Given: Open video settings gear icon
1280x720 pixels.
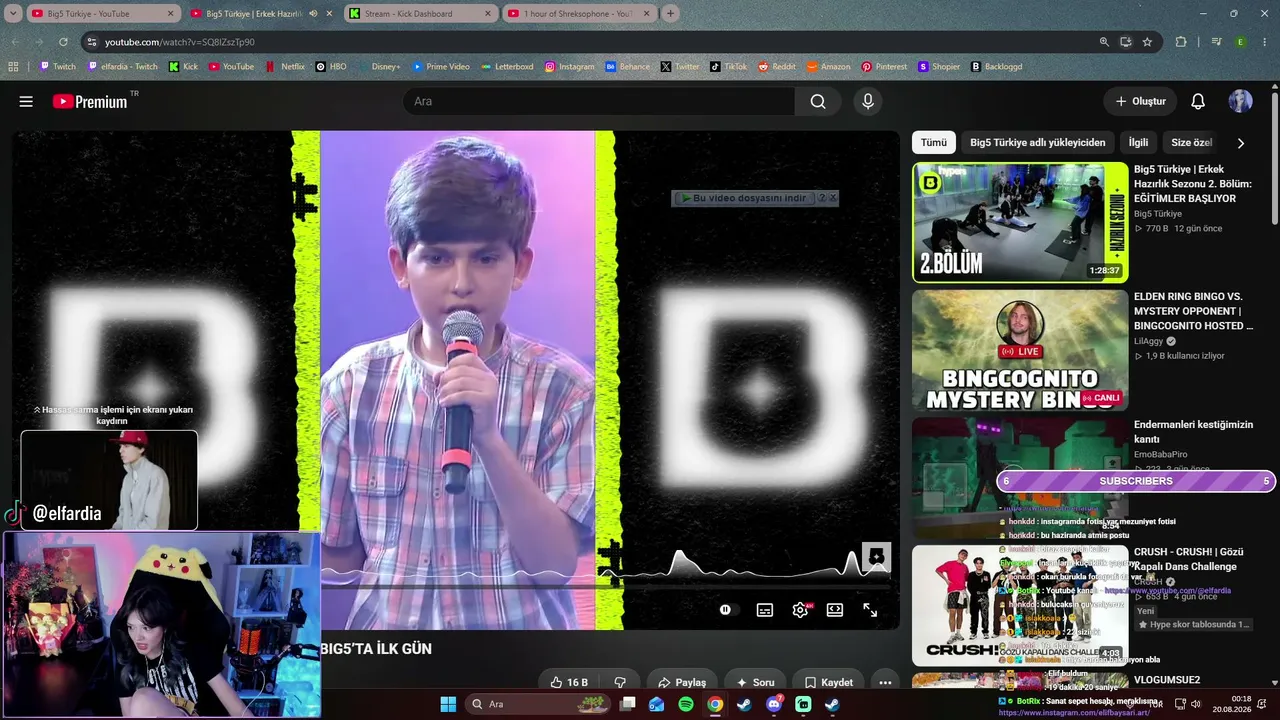Looking at the screenshot, I should point(800,610).
